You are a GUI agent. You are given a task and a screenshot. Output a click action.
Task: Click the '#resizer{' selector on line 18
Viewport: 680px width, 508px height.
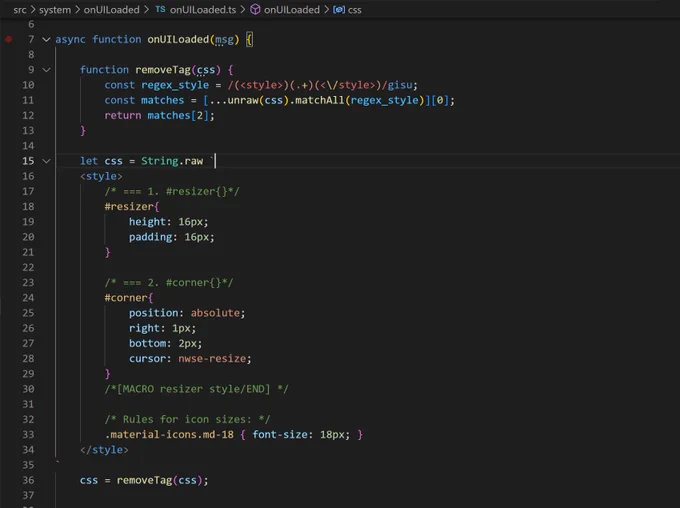pos(132,206)
